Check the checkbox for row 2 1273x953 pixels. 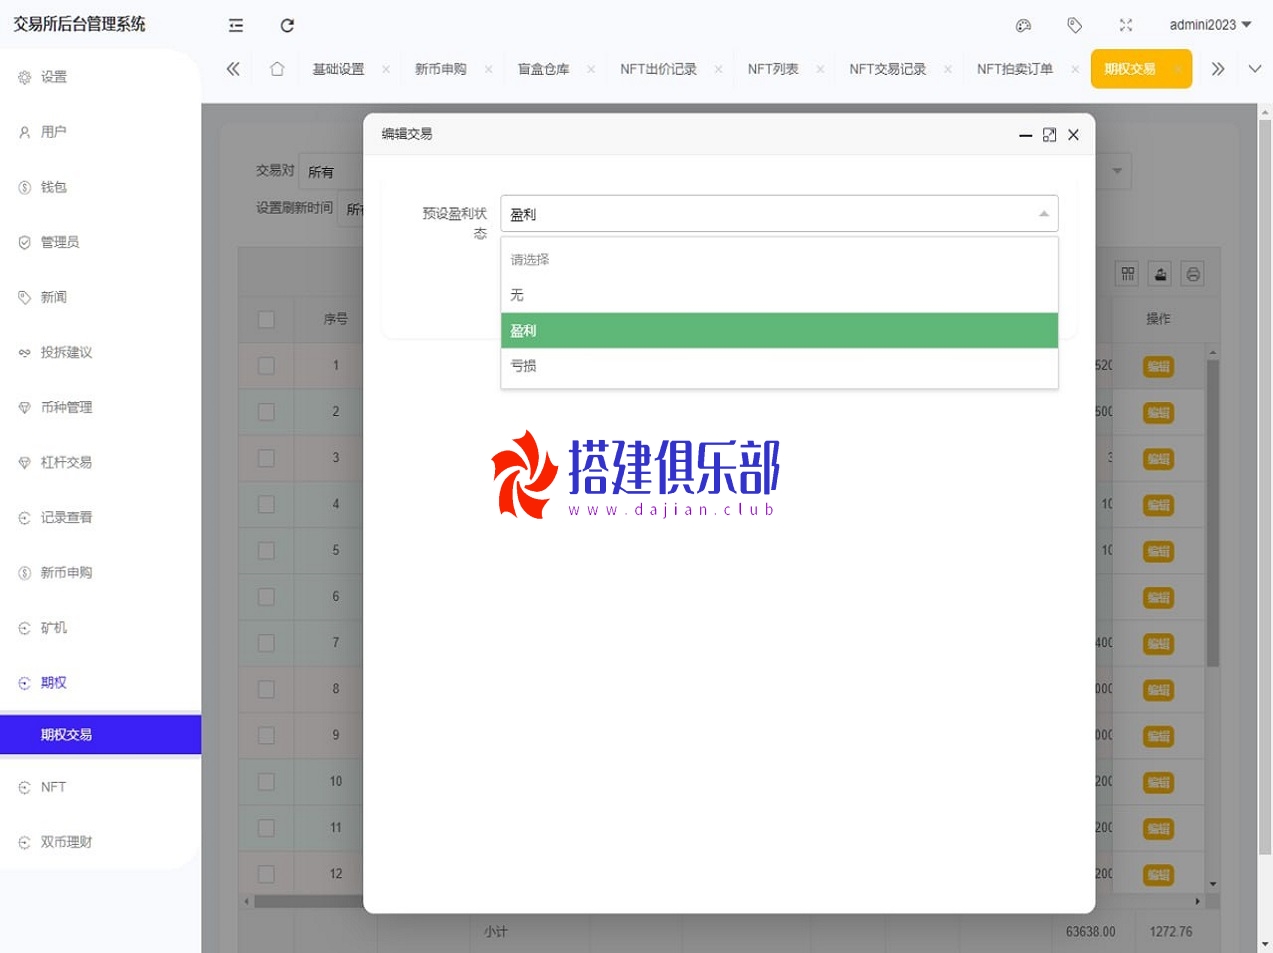point(266,412)
